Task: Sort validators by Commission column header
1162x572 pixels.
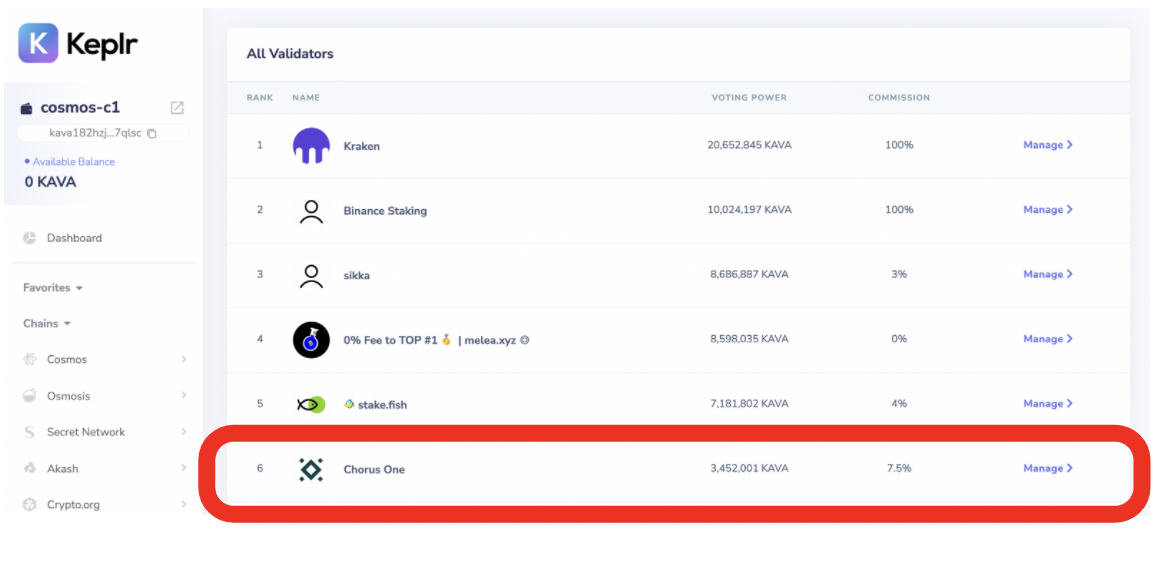Action: point(898,98)
